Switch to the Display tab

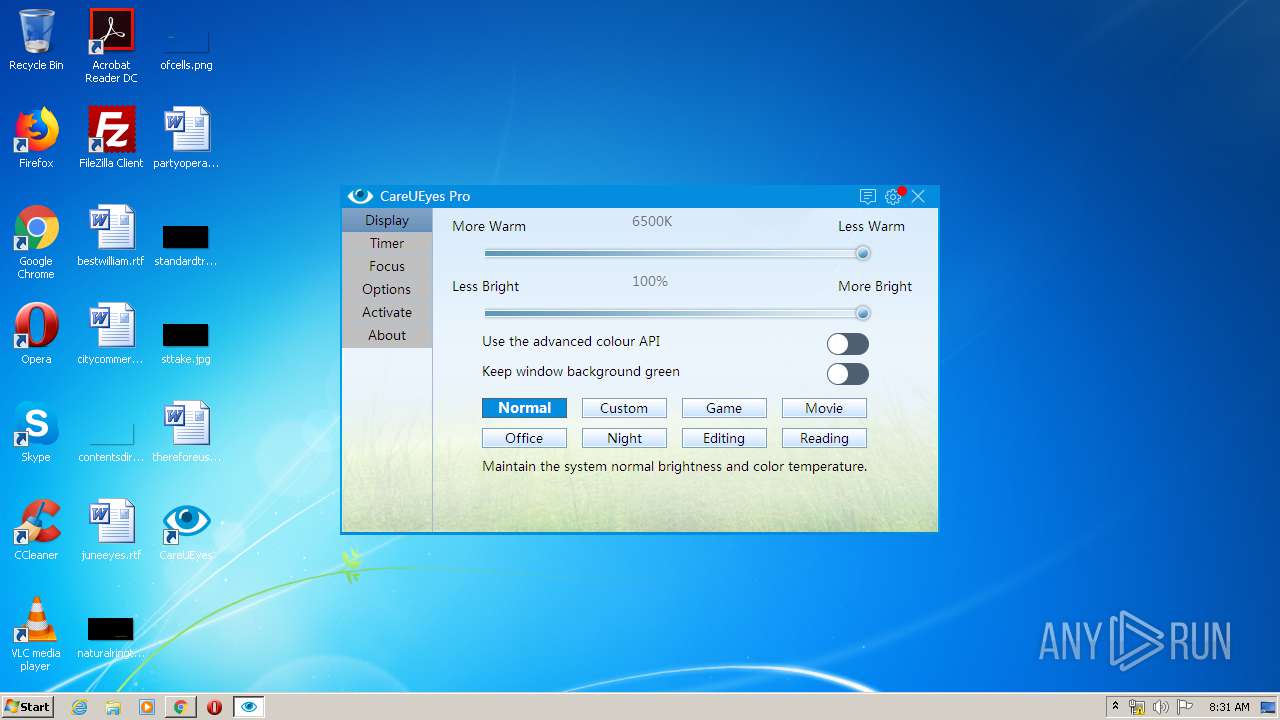[x=387, y=220]
